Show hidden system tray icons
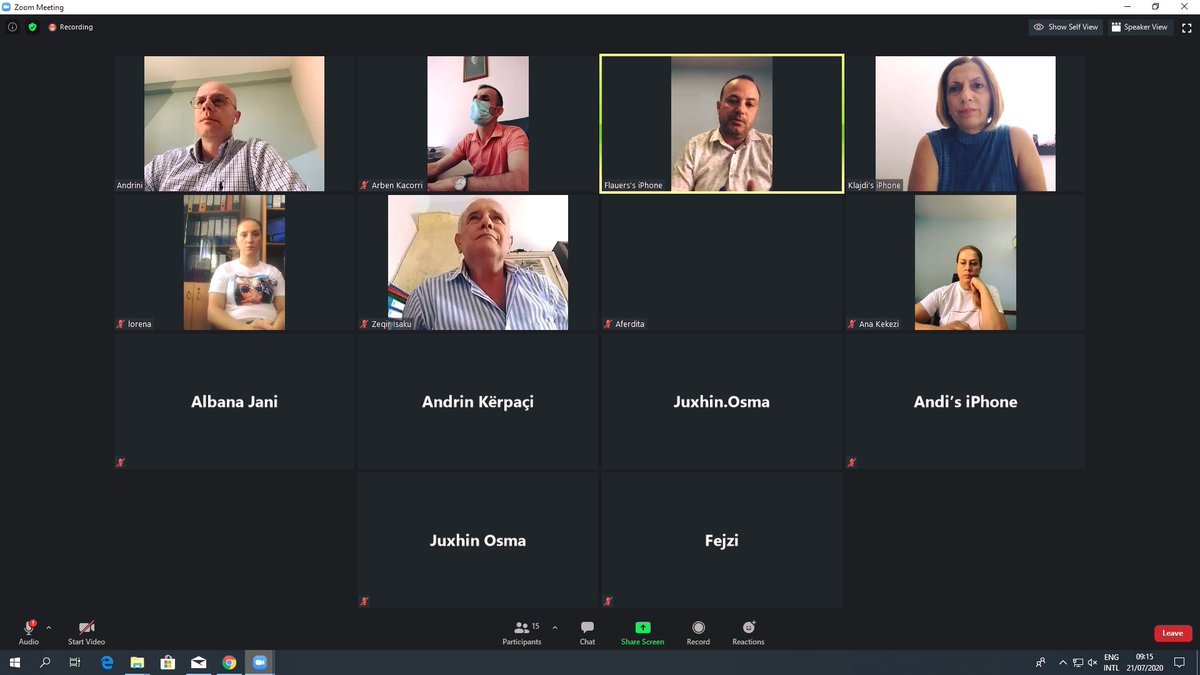Image resolution: width=1200 pixels, height=675 pixels. [1062, 662]
